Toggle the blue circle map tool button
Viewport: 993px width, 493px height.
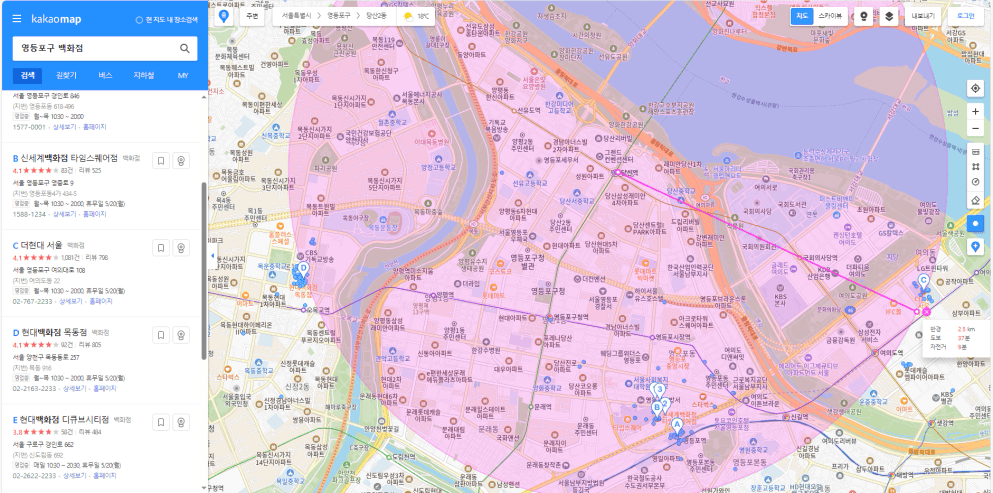point(975,223)
